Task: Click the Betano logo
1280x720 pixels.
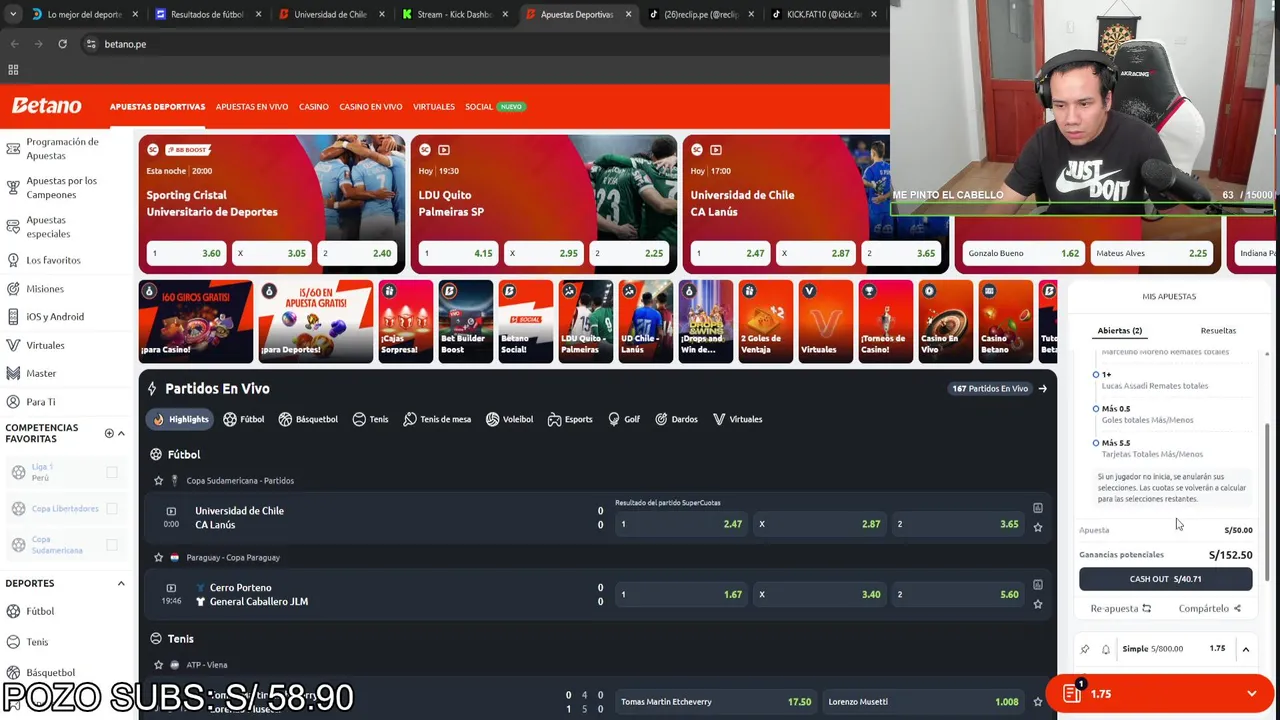Action: click(46, 106)
